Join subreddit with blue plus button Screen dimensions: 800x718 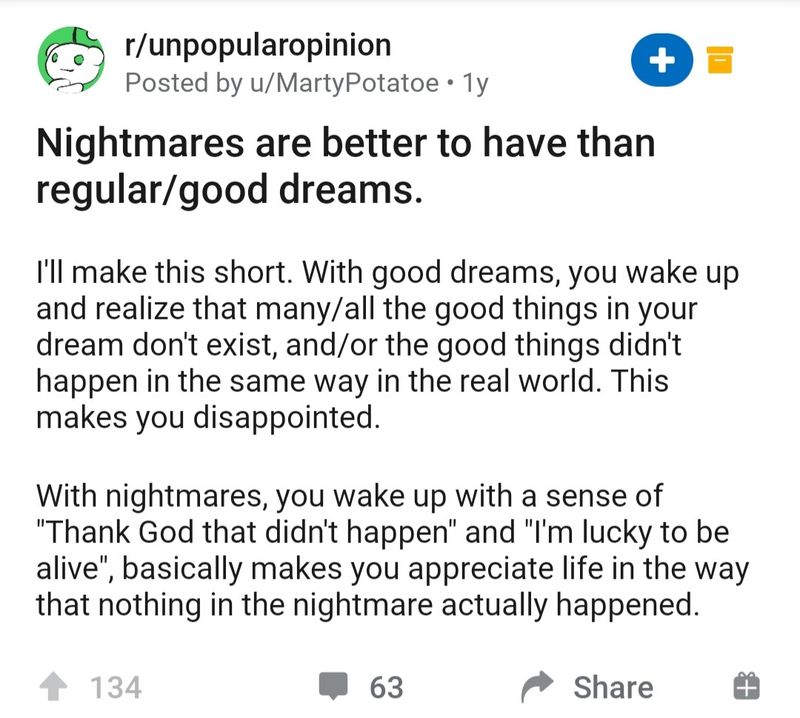point(659,61)
